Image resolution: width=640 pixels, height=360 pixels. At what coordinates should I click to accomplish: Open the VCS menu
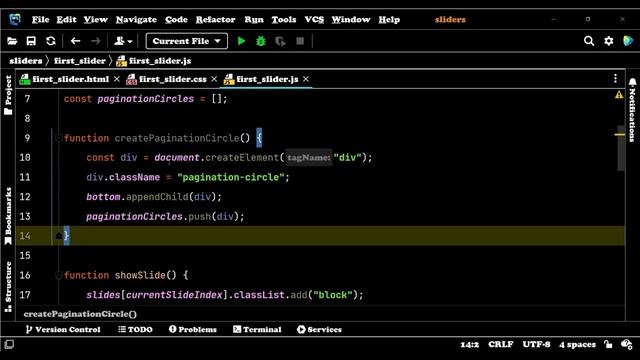coord(314,20)
